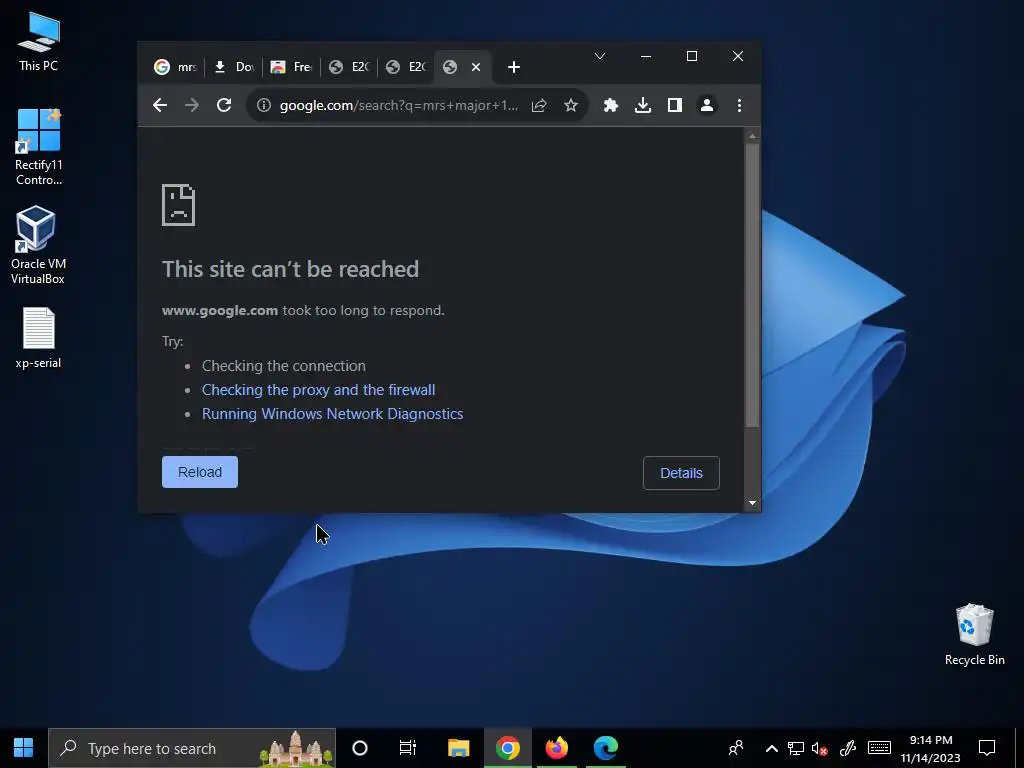Click the blue Reload button
Viewport: 1024px width, 768px height.
(200, 472)
